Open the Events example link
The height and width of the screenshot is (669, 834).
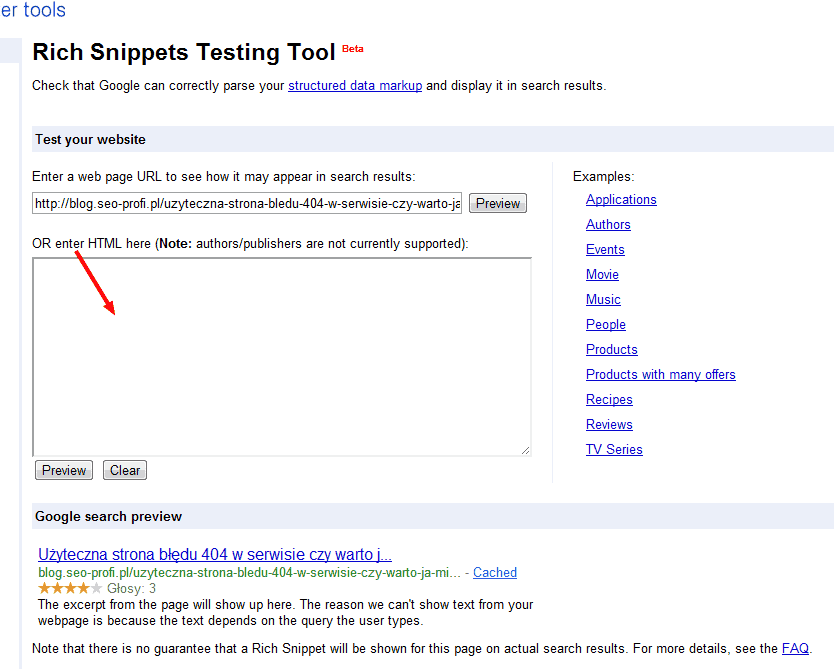tap(605, 249)
